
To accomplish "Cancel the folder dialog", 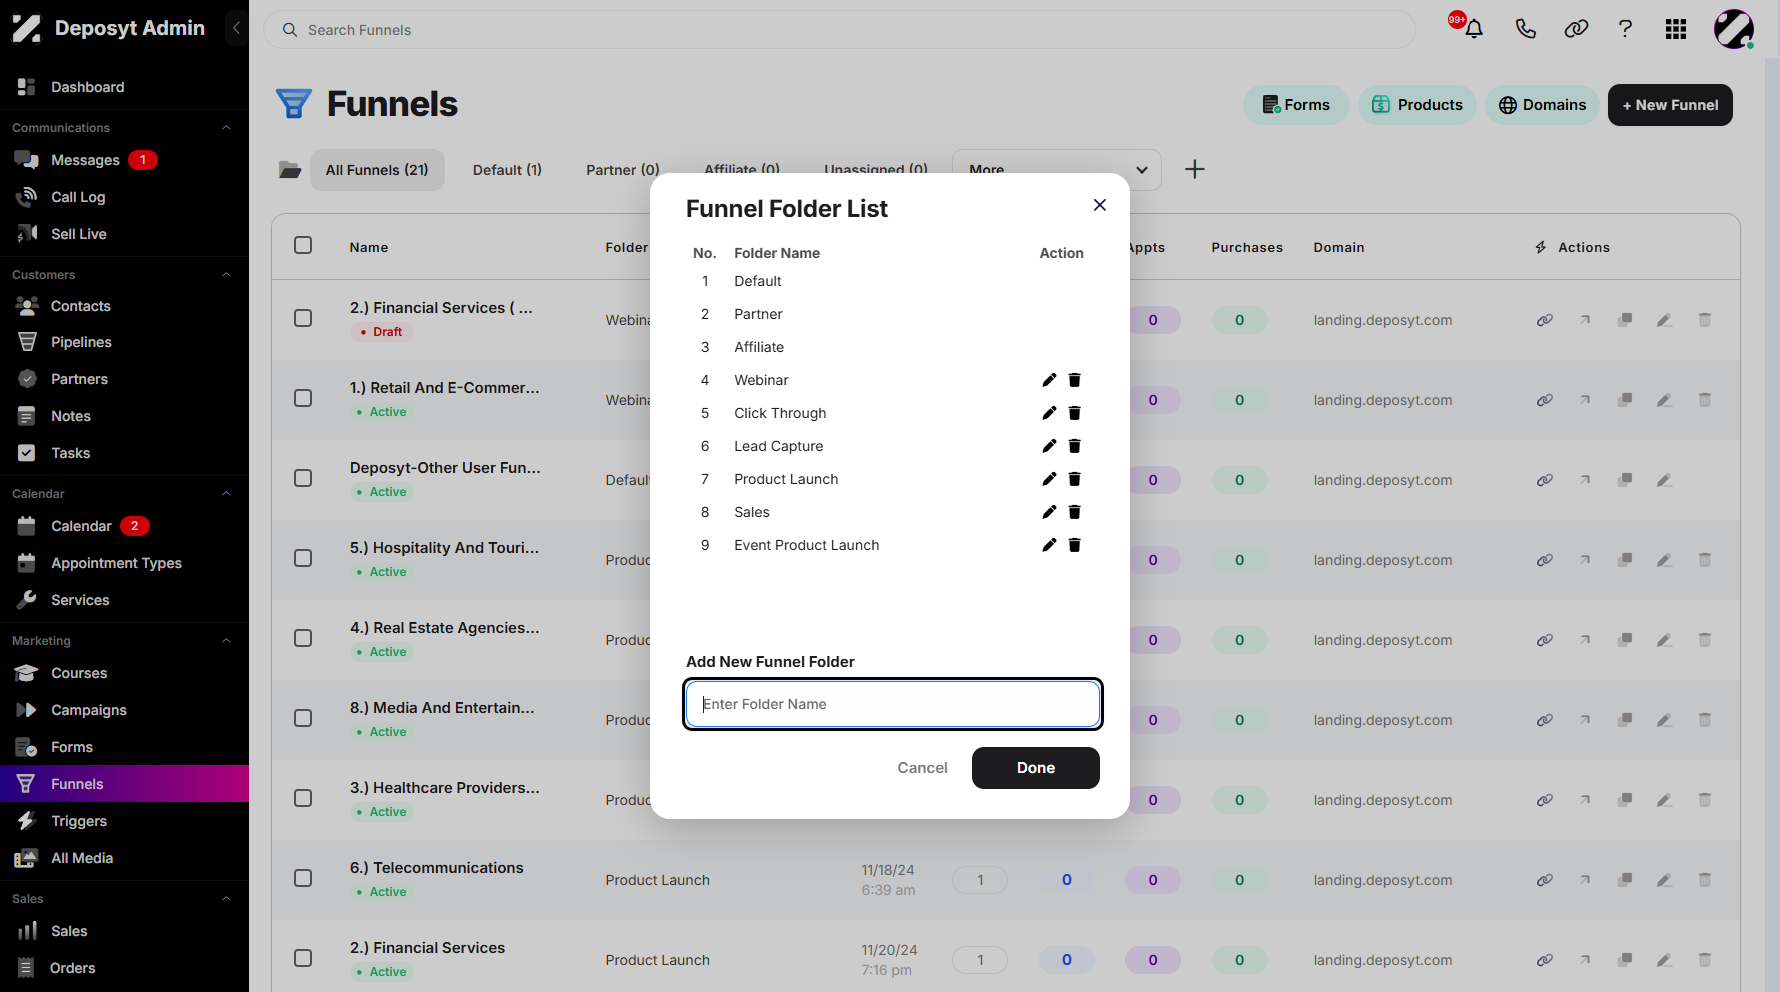I will tap(922, 768).
